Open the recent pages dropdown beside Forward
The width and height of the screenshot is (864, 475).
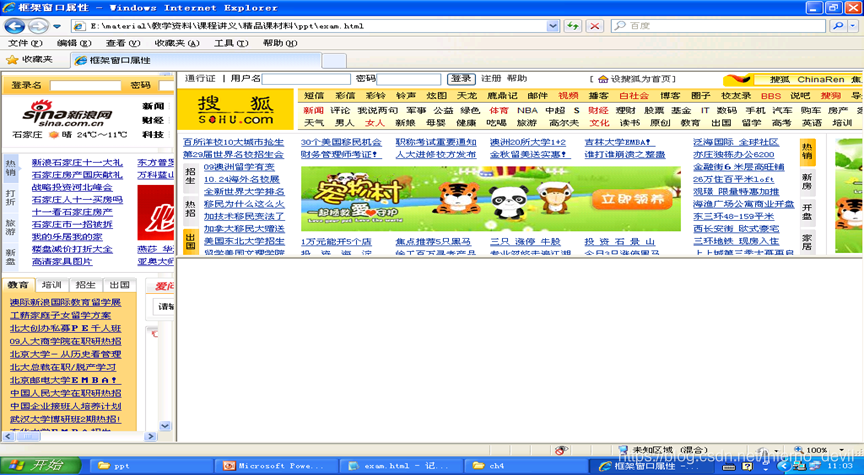click(x=57, y=26)
